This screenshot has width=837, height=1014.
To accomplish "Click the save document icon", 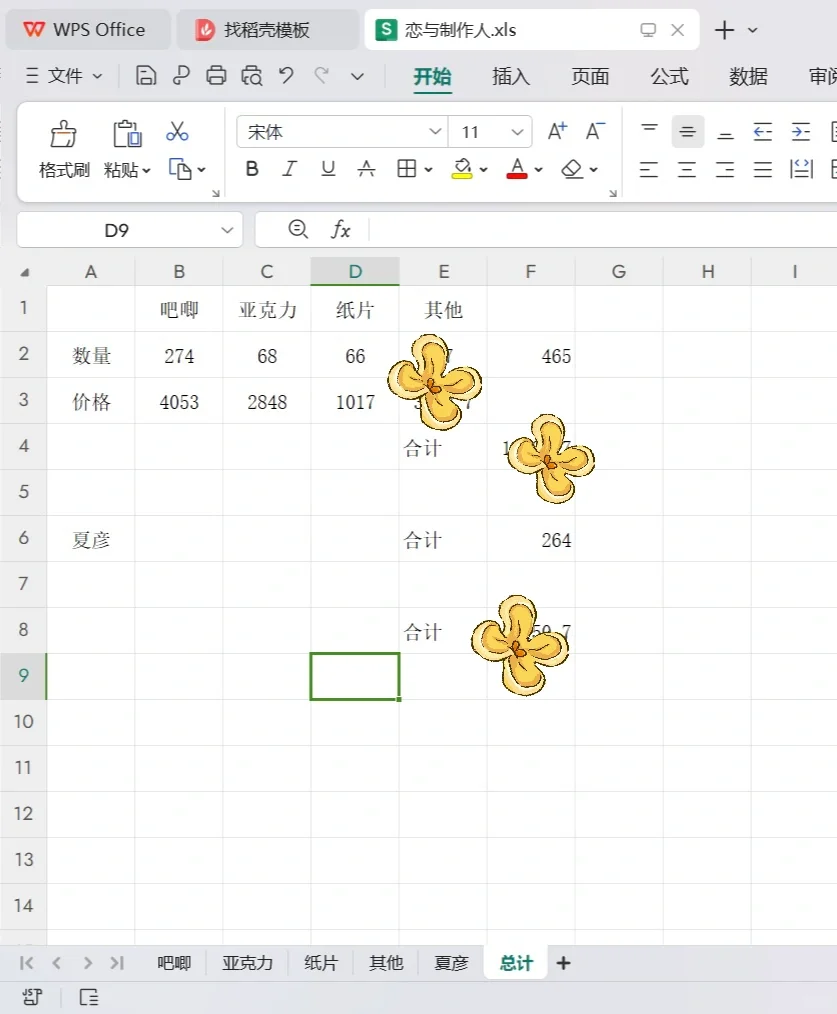I will [147, 75].
